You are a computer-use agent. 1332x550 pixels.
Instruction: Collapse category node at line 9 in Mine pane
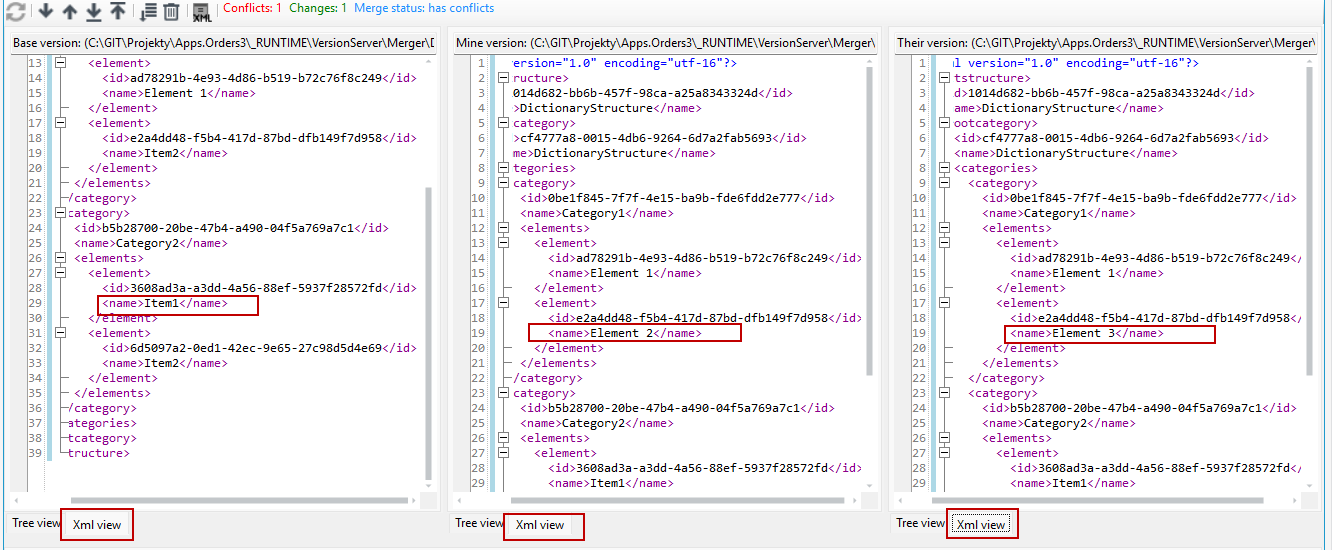coord(503,183)
